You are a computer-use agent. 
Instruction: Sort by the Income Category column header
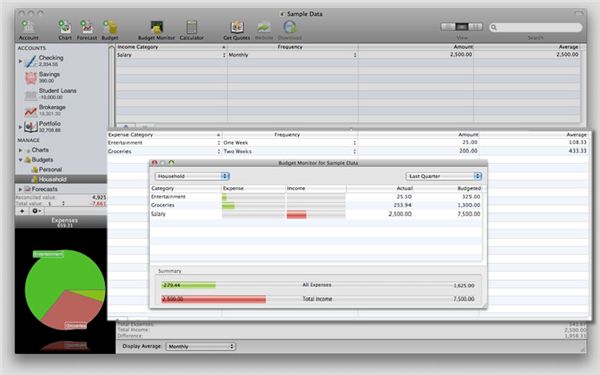[x=171, y=47]
